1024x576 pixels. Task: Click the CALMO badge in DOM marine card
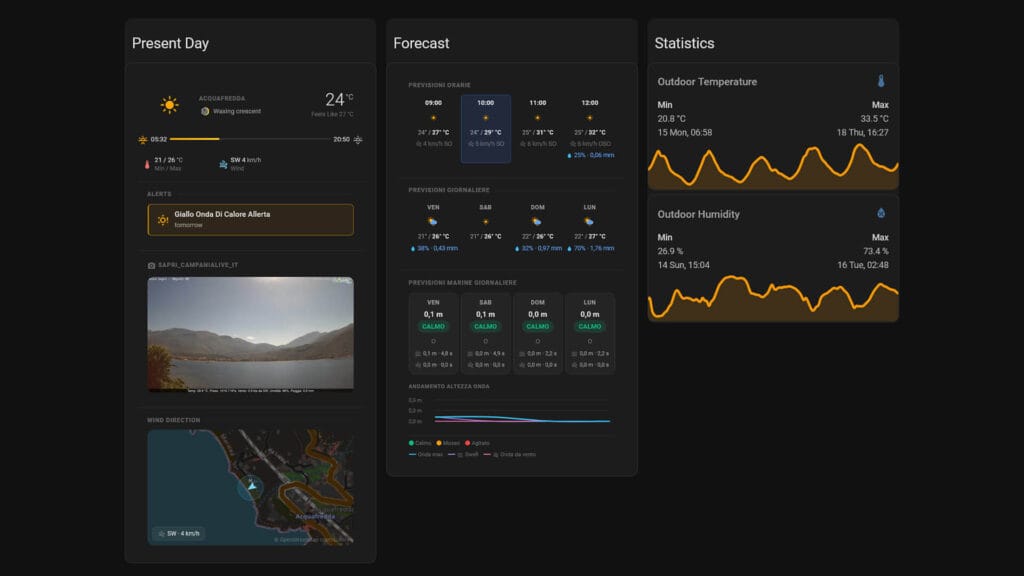pyautogui.click(x=537, y=327)
